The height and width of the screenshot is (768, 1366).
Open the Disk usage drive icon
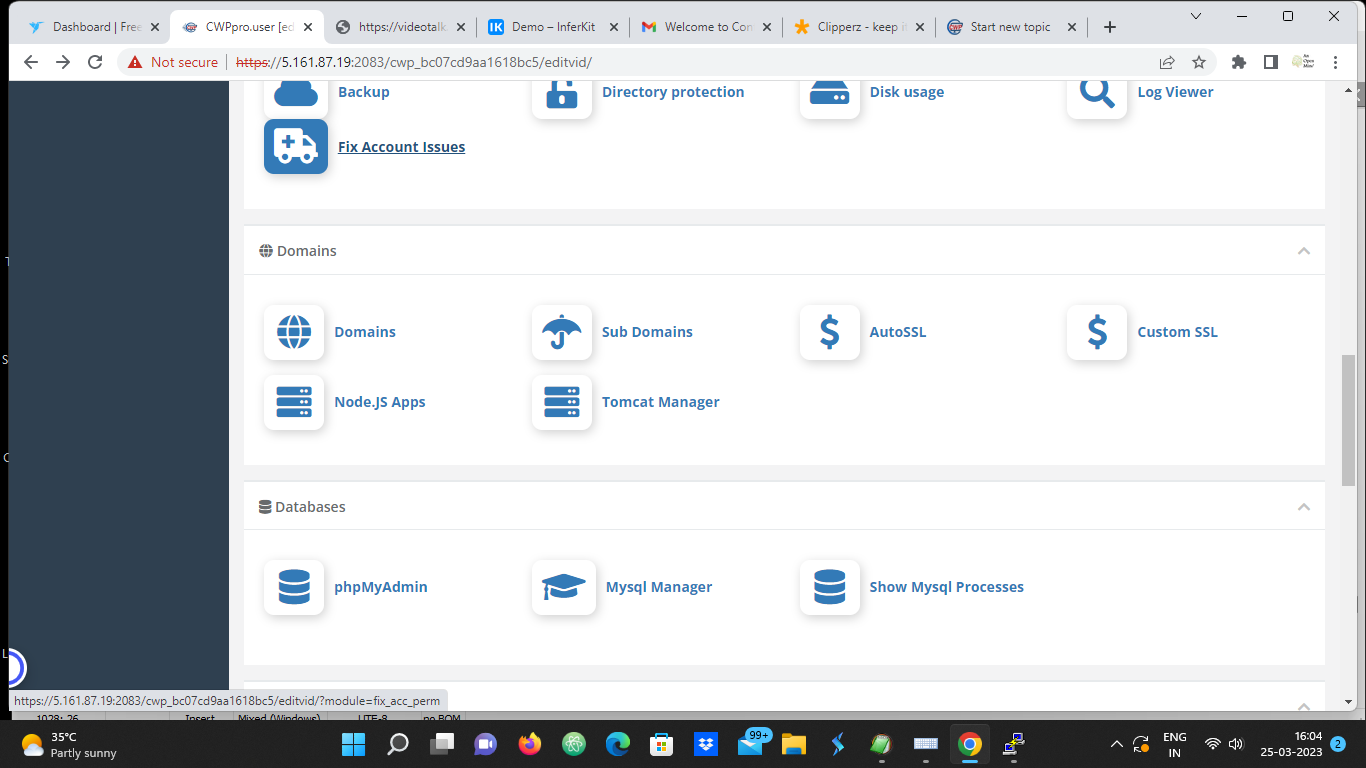830,97
